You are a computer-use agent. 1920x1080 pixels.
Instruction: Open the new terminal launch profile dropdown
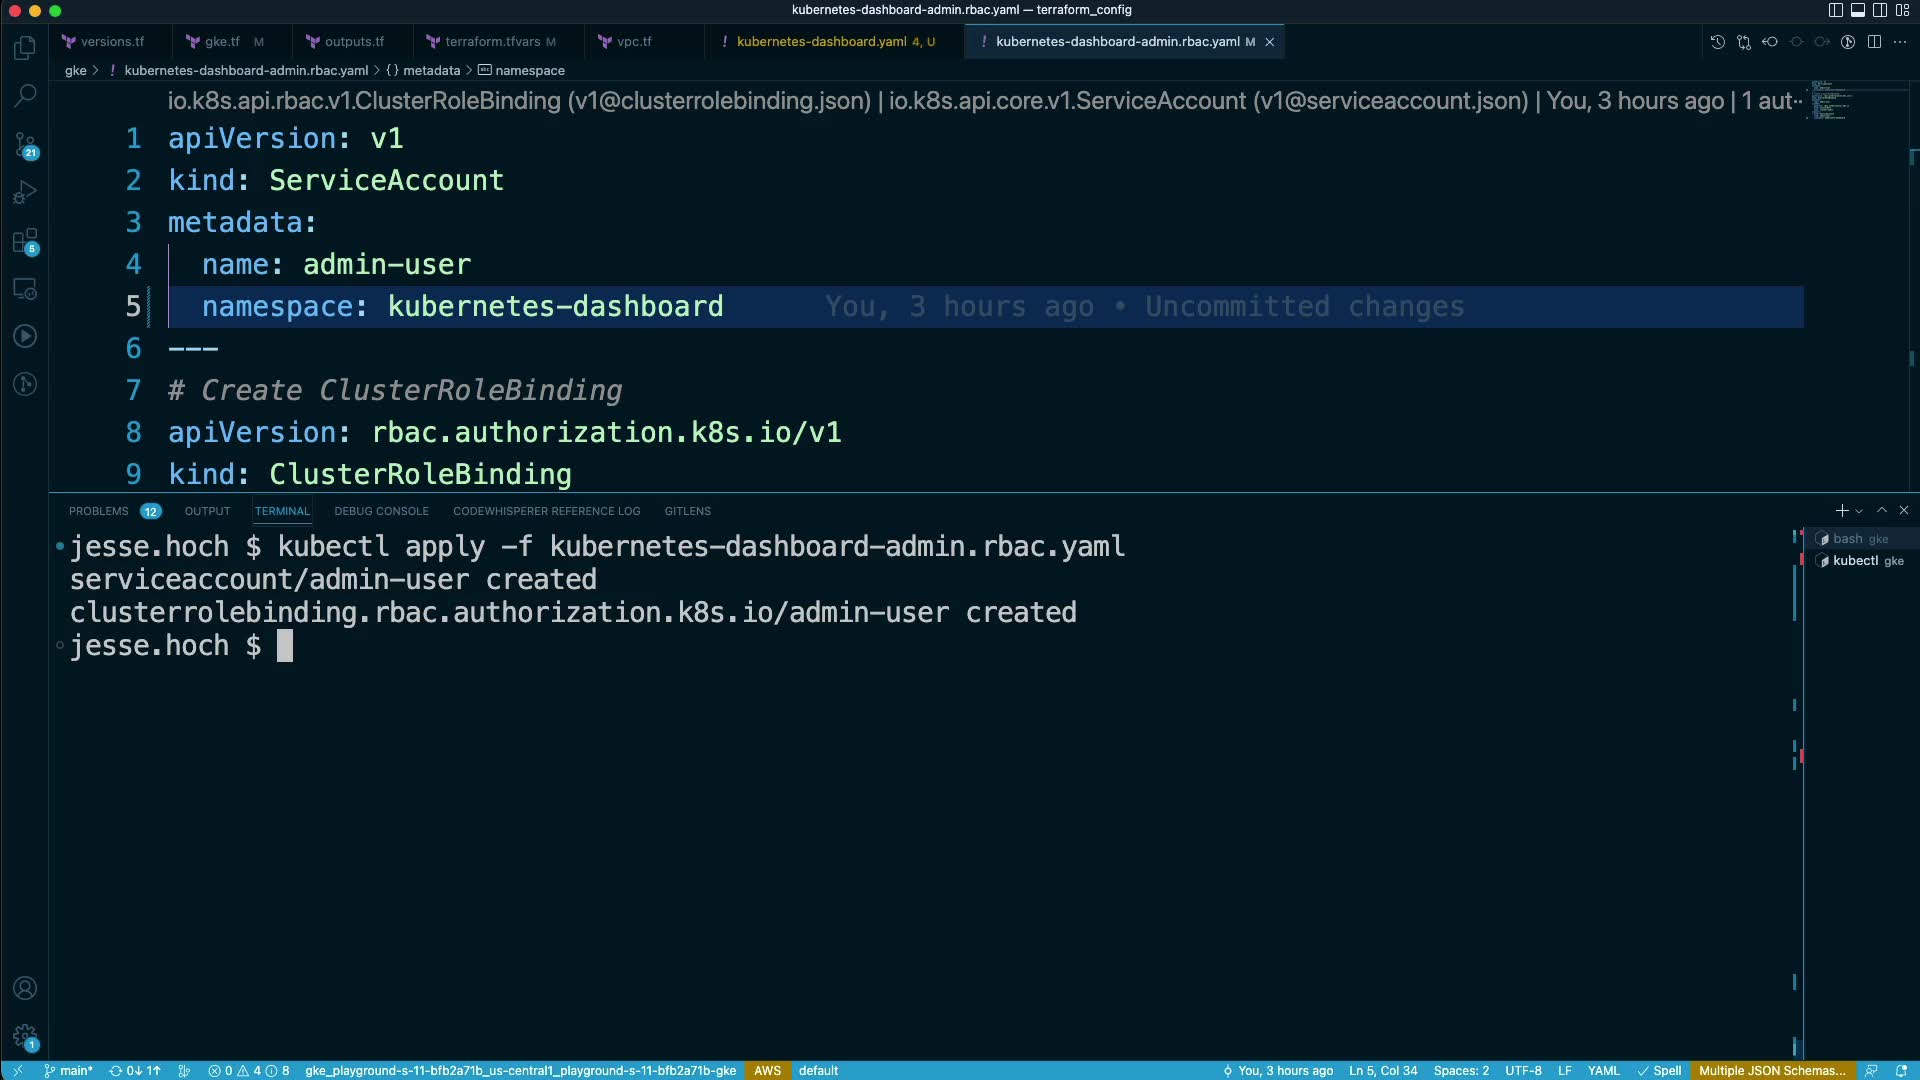pos(1859,511)
